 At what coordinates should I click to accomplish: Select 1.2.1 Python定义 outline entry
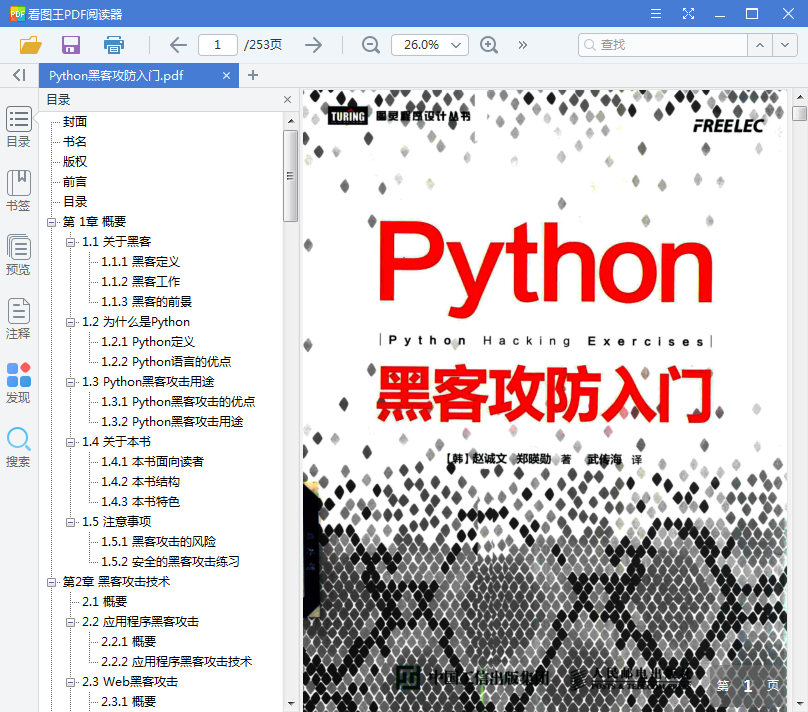148,342
